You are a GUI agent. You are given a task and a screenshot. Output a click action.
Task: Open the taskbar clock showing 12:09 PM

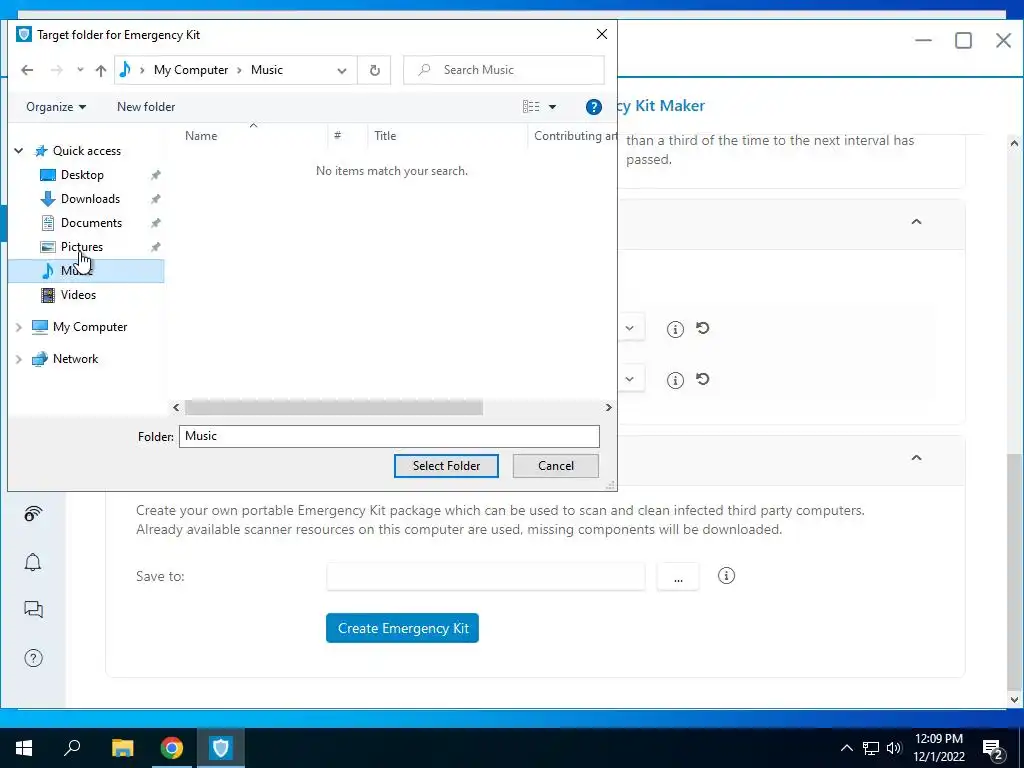[x=938, y=748]
